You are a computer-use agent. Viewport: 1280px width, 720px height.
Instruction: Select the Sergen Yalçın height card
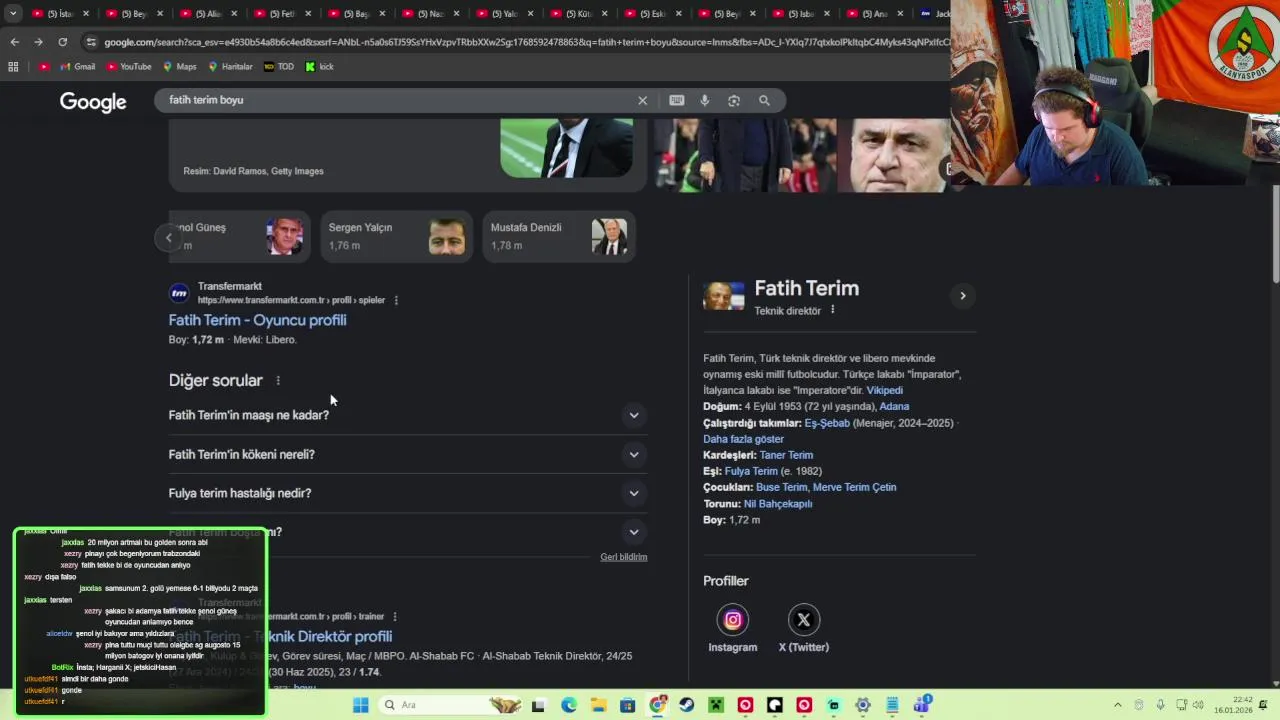(x=397, y=237)
